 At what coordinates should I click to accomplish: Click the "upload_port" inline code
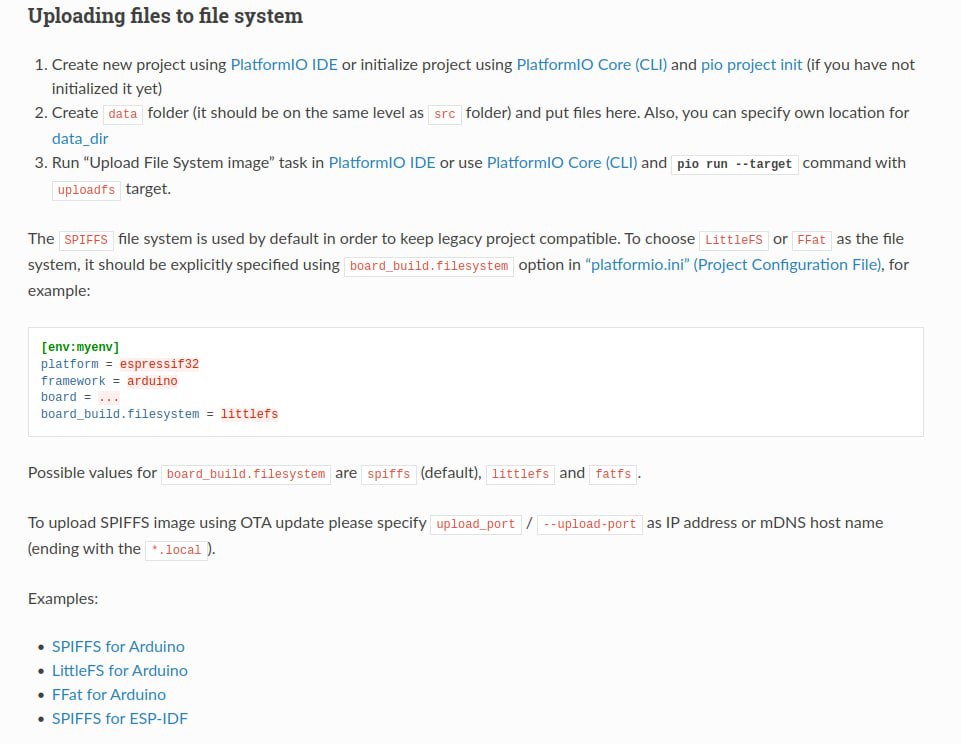point(476,524)
